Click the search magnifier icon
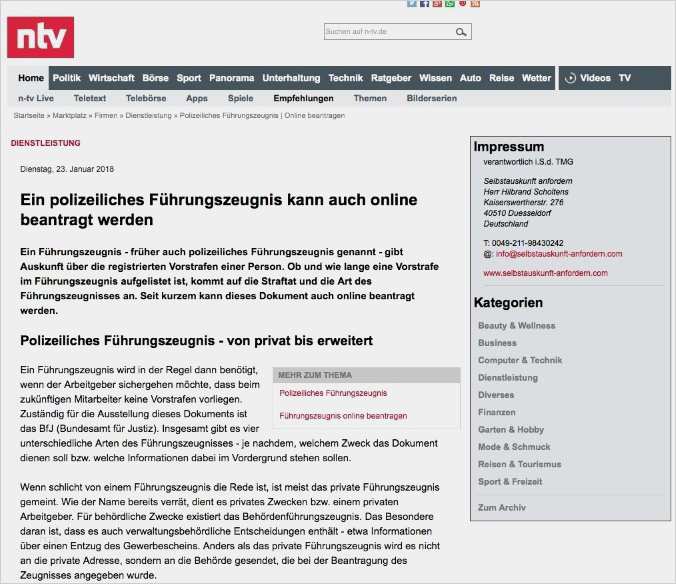Image resolution: width=676 pixels, height=584 pixels. (x=461, y=32)
